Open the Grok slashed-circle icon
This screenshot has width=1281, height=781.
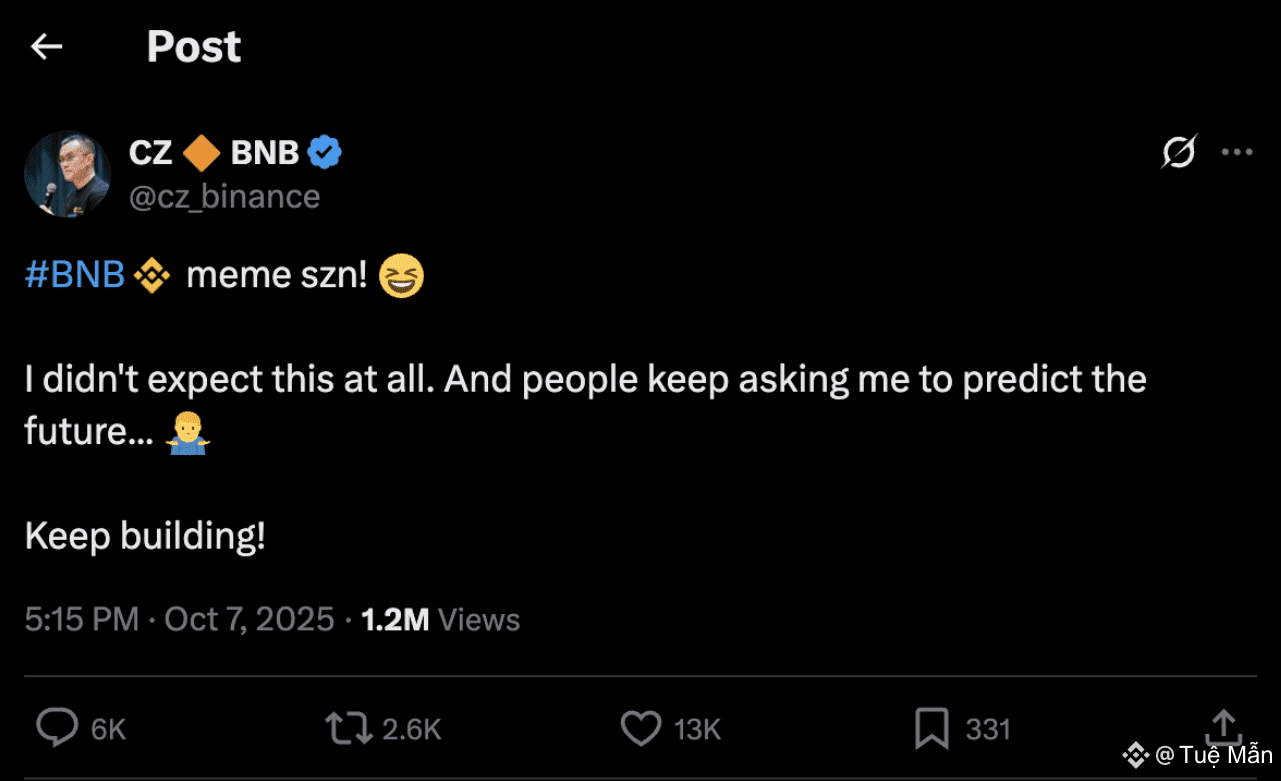click(1179, 152)
